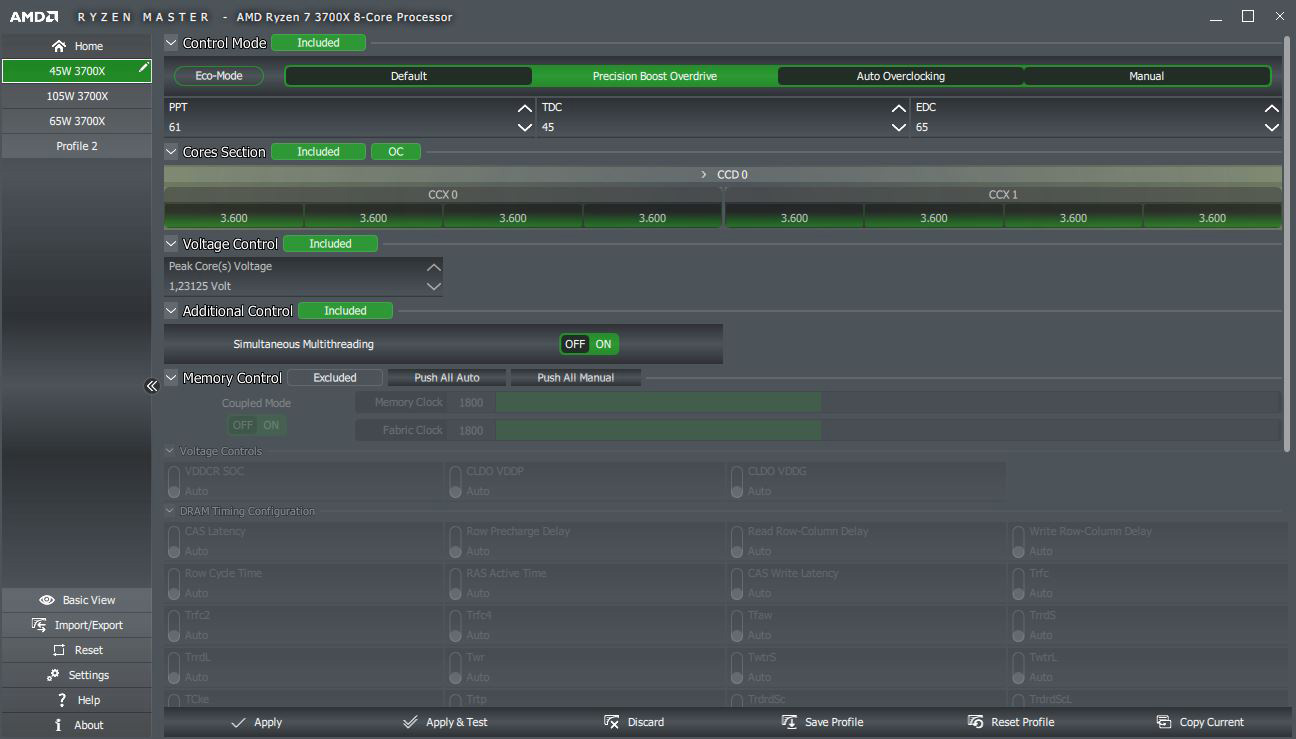
Task: Expand the CCD 0 chevron
Action: [x=704, y=175]
